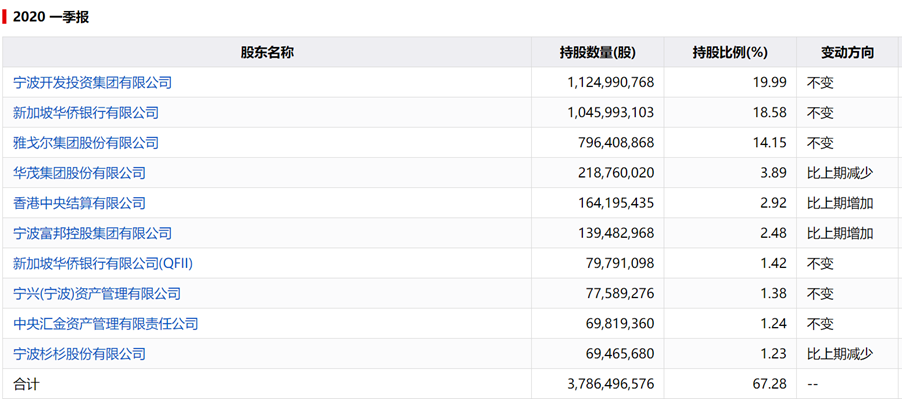Viewport: 902px width, 399px height.
Task: Select share count 79,791,098
Action: (620, 263)
